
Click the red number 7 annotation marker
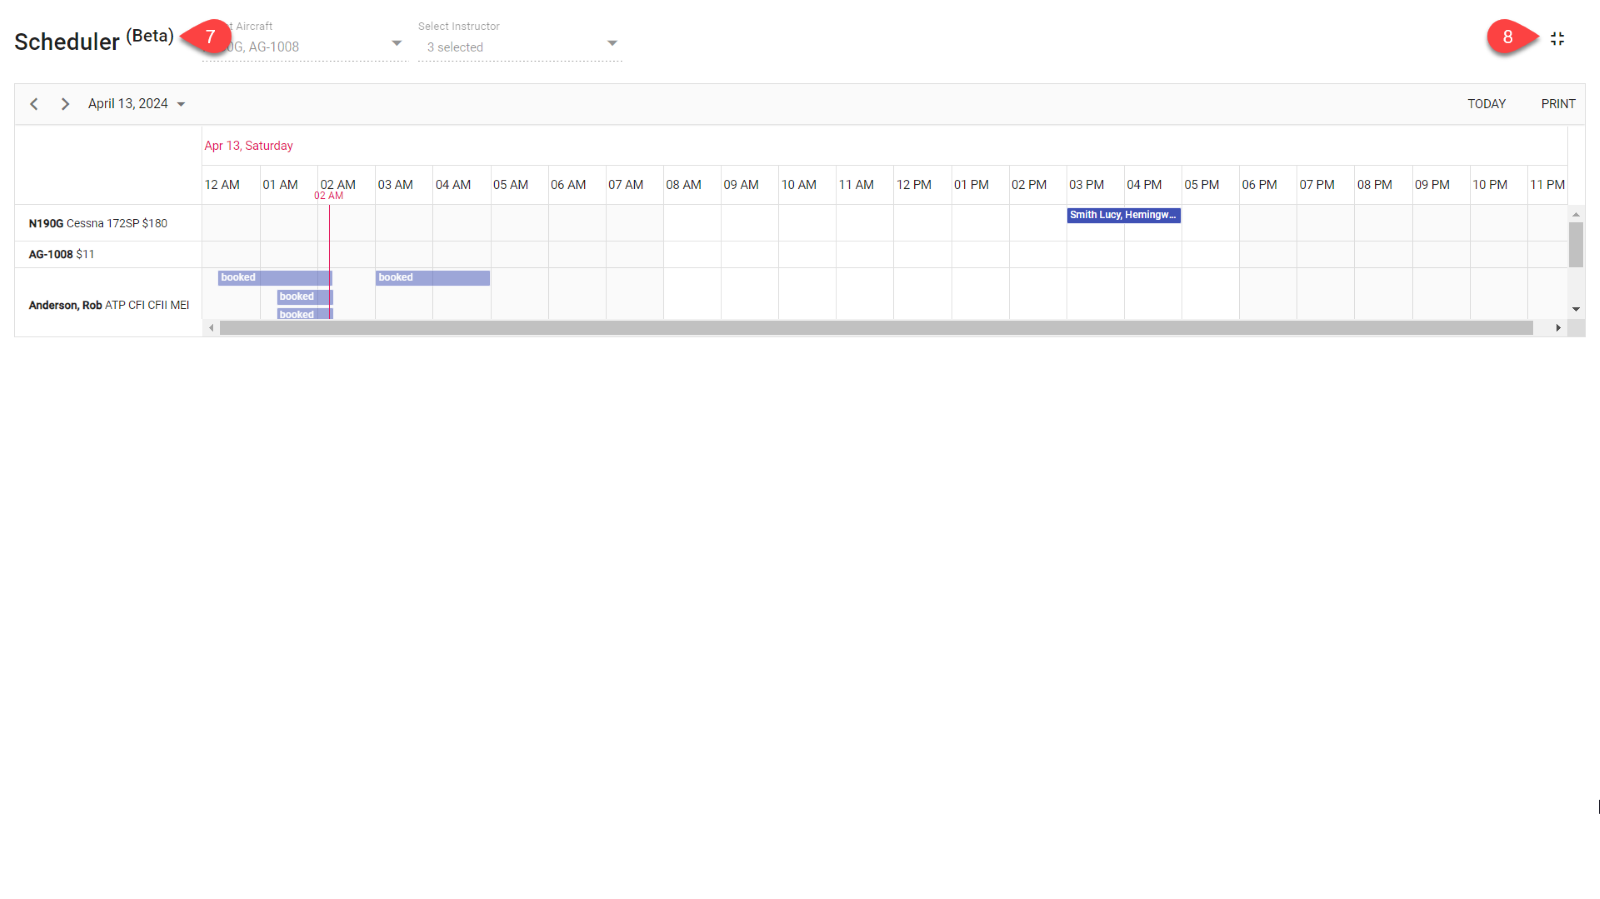click(x=209, y=37)
